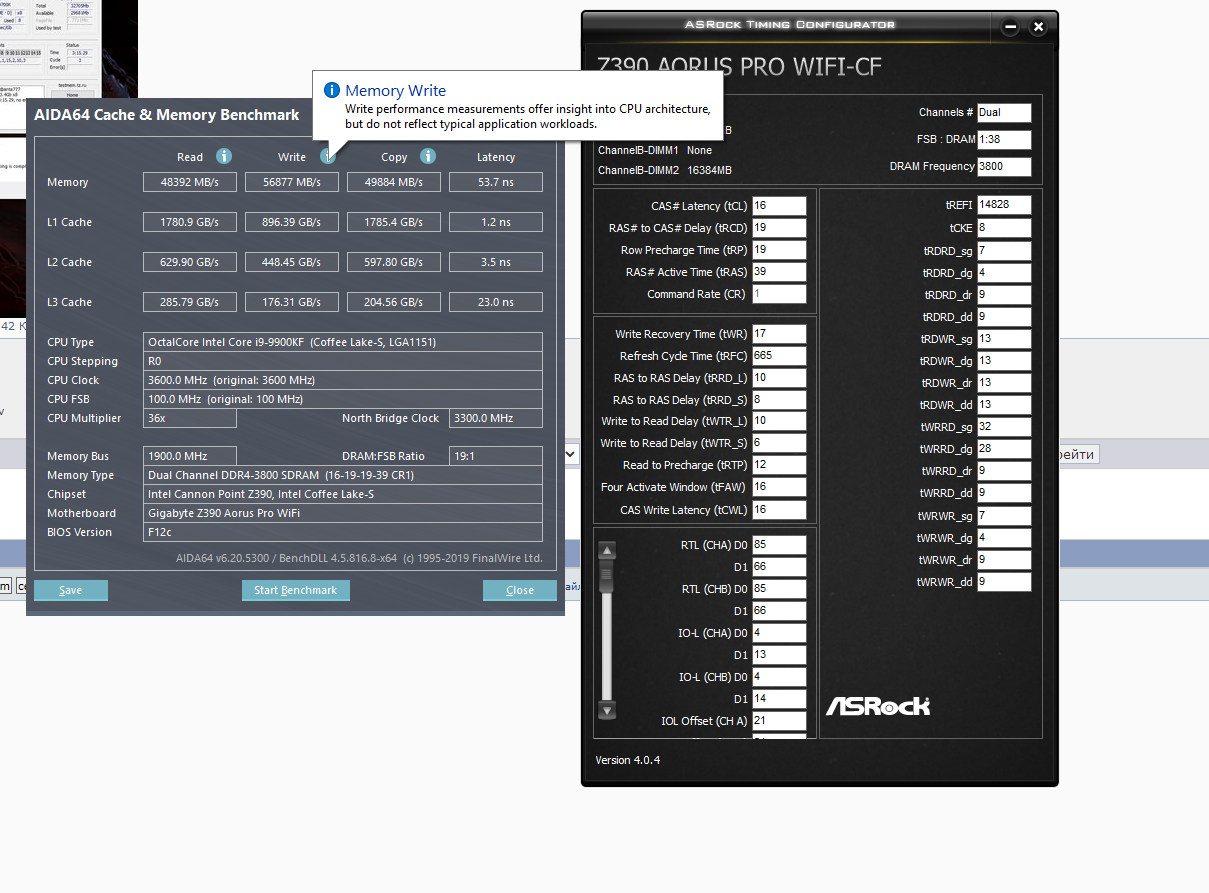Viewport: 1209px width, 893px height.
Task: Select the RTL (CHA) D0 field
Action: (x=779, y=545)
